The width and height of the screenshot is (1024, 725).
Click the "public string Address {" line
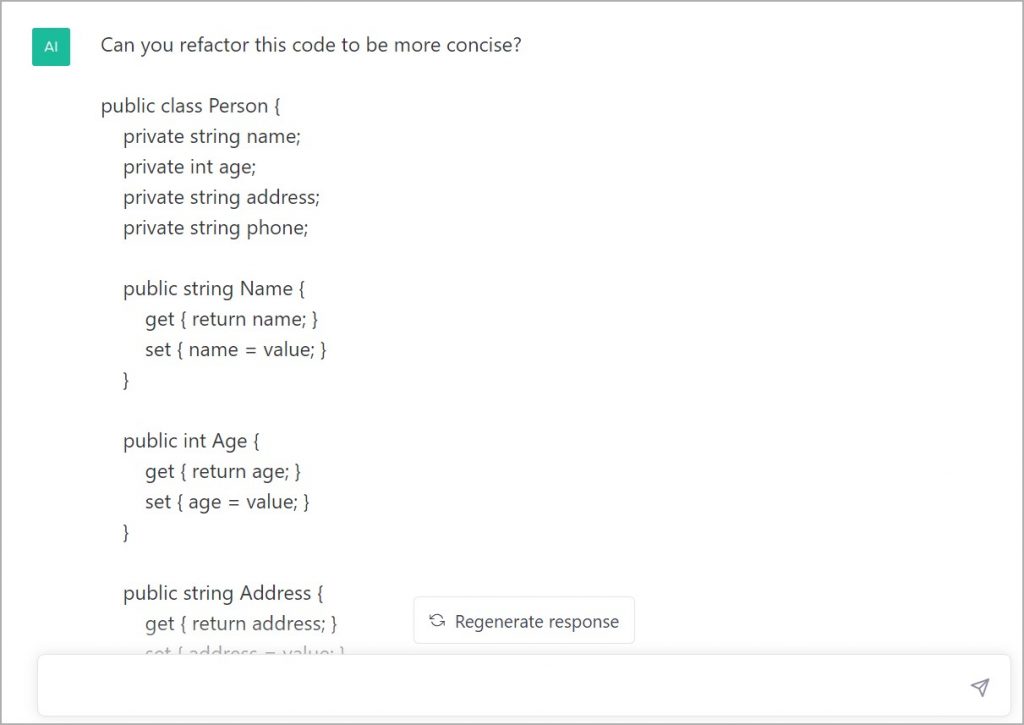223,593
